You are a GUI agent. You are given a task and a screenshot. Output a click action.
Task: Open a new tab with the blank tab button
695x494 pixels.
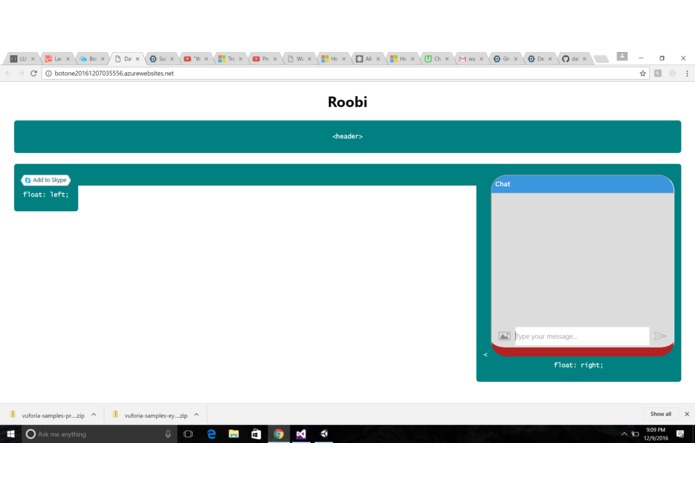pos(601,59)
